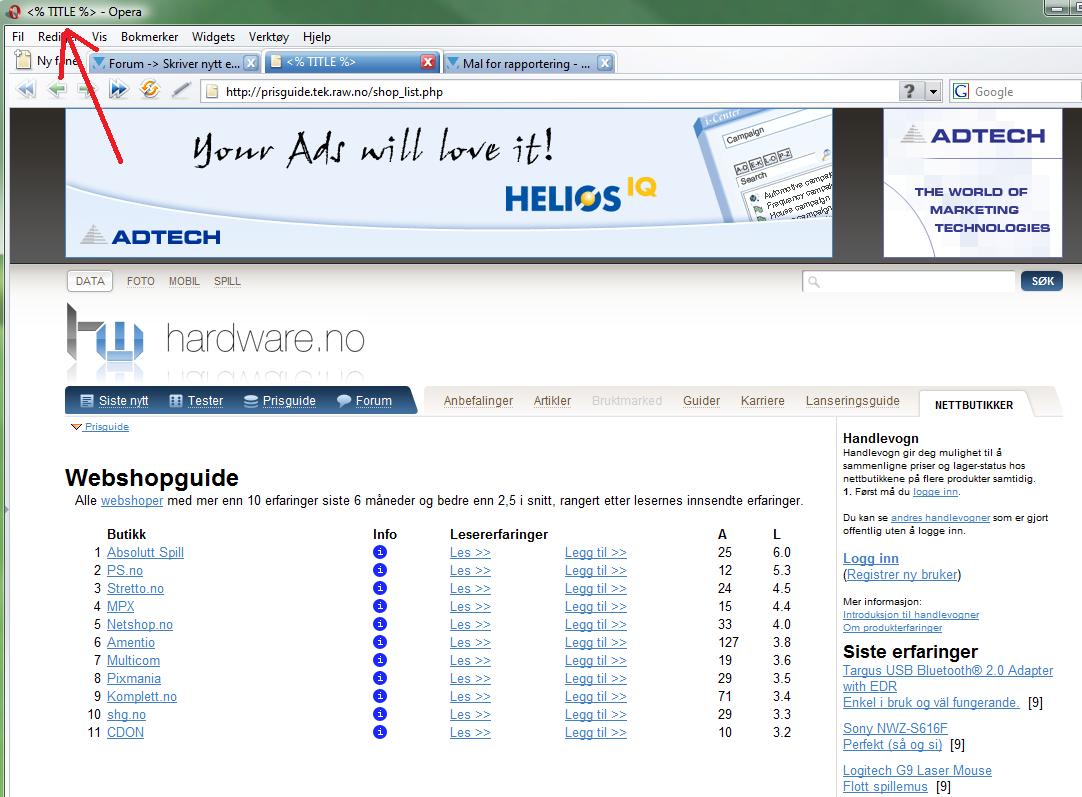The height and width of the screenshot is (797, 1082).
Task: Open Forum in the blue navbar
Action: (364, 400)
